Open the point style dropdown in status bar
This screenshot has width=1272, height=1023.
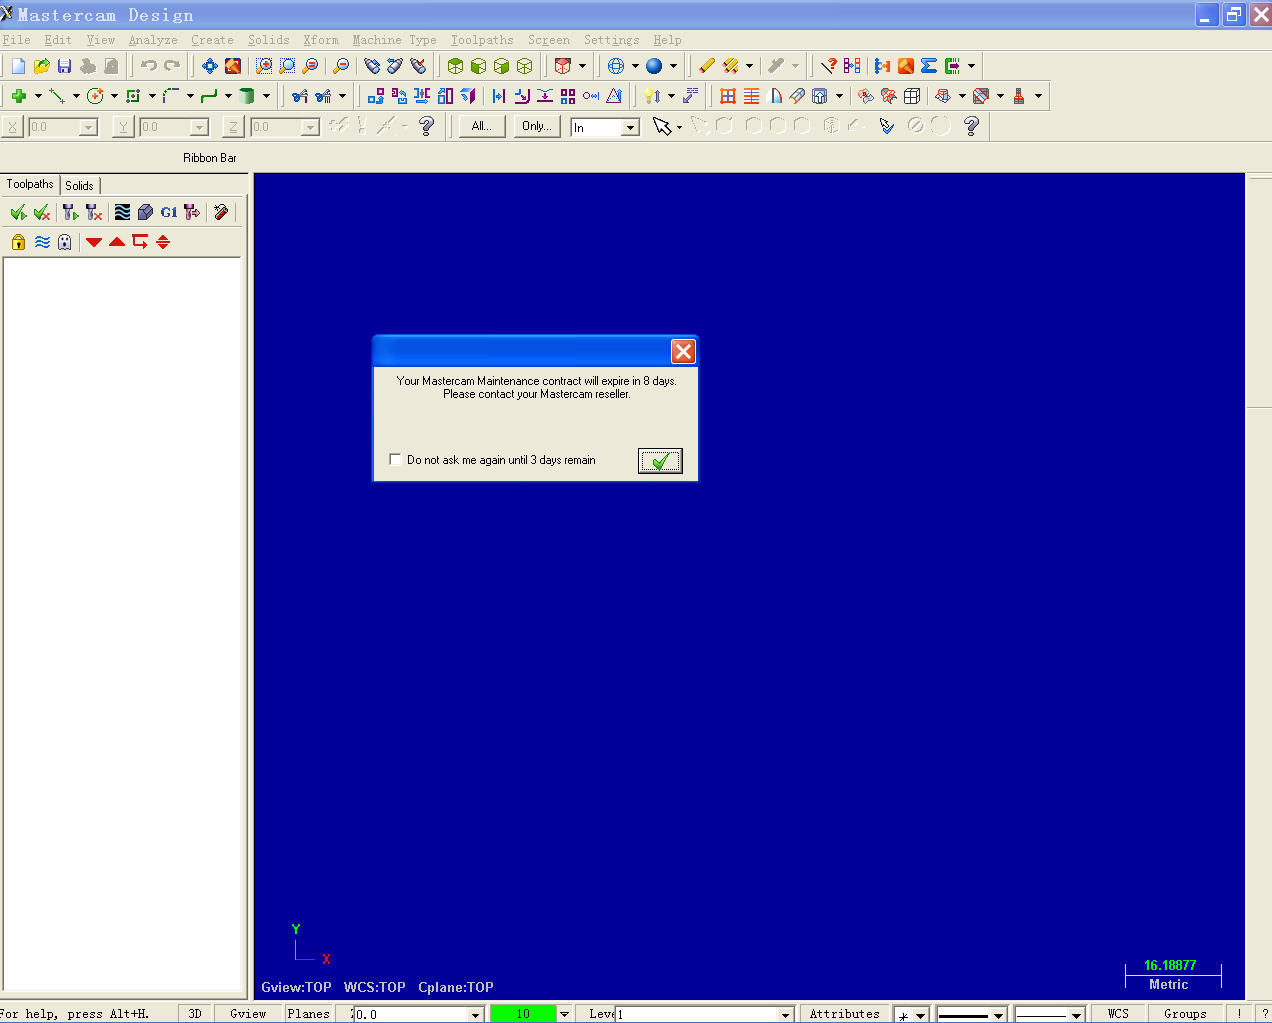920,1014
